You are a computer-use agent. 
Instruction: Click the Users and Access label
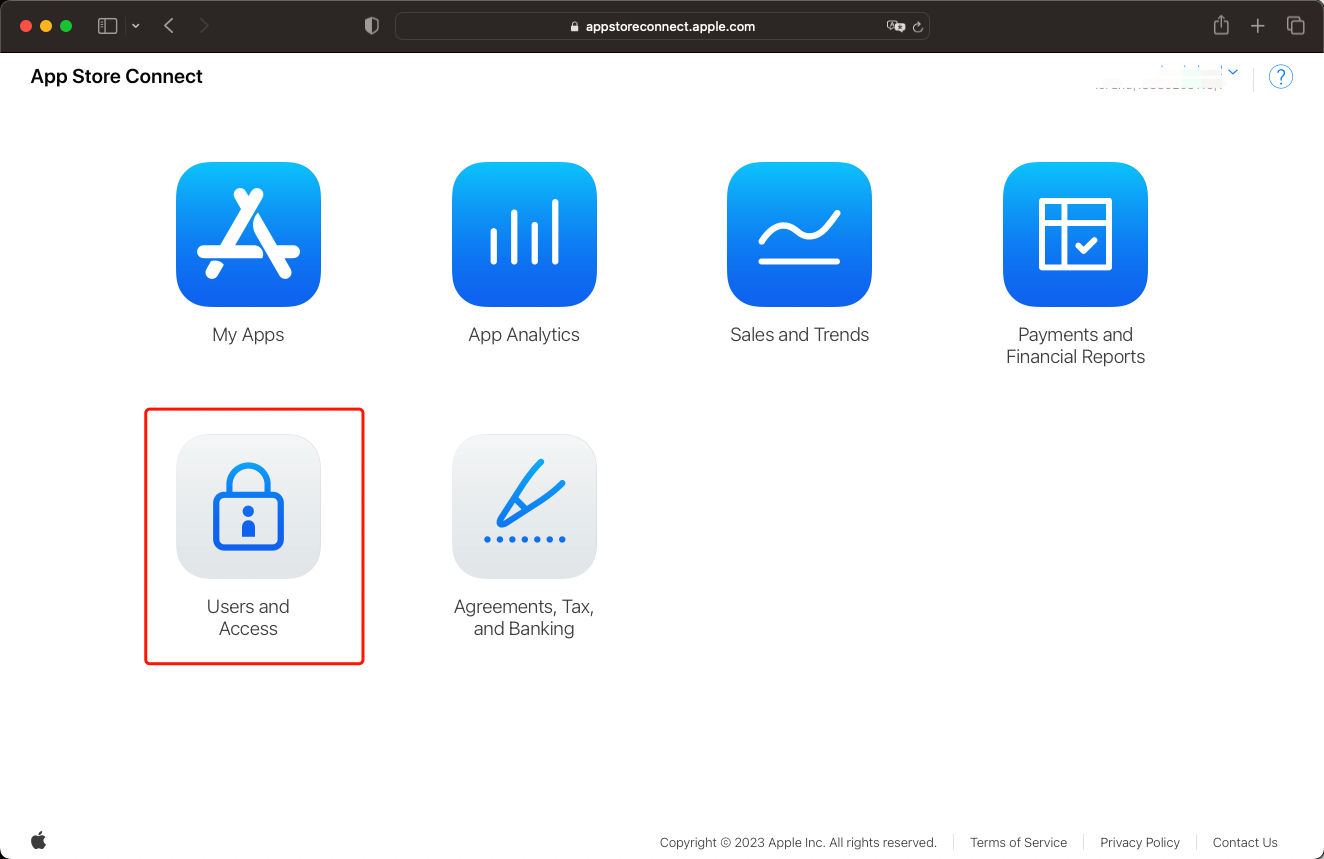248,618
